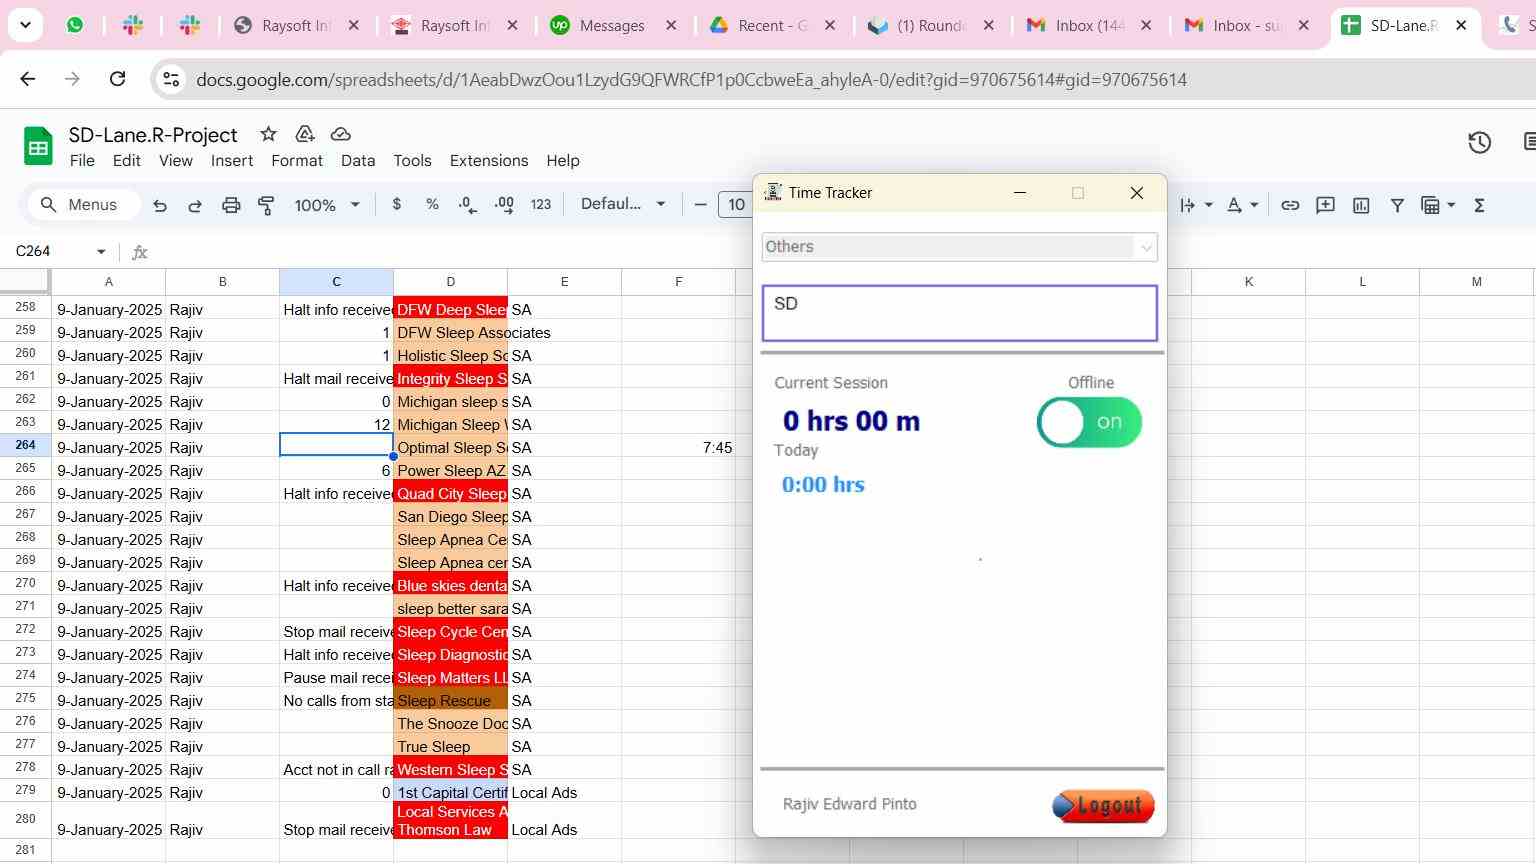Click the font size box showing 10
This screenshot has height=864, width=1536.
(x=736, y=205)
